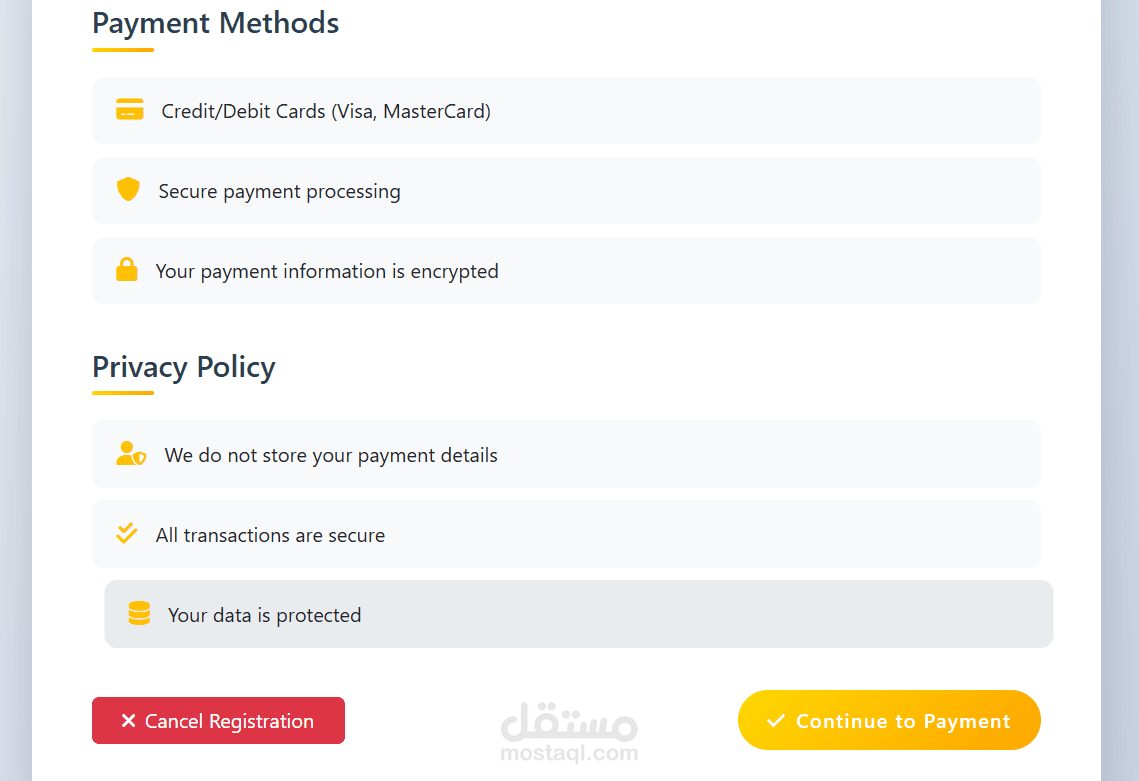Click the credit card icon
The image size is (1139, 781).
(x=130, y=110)
